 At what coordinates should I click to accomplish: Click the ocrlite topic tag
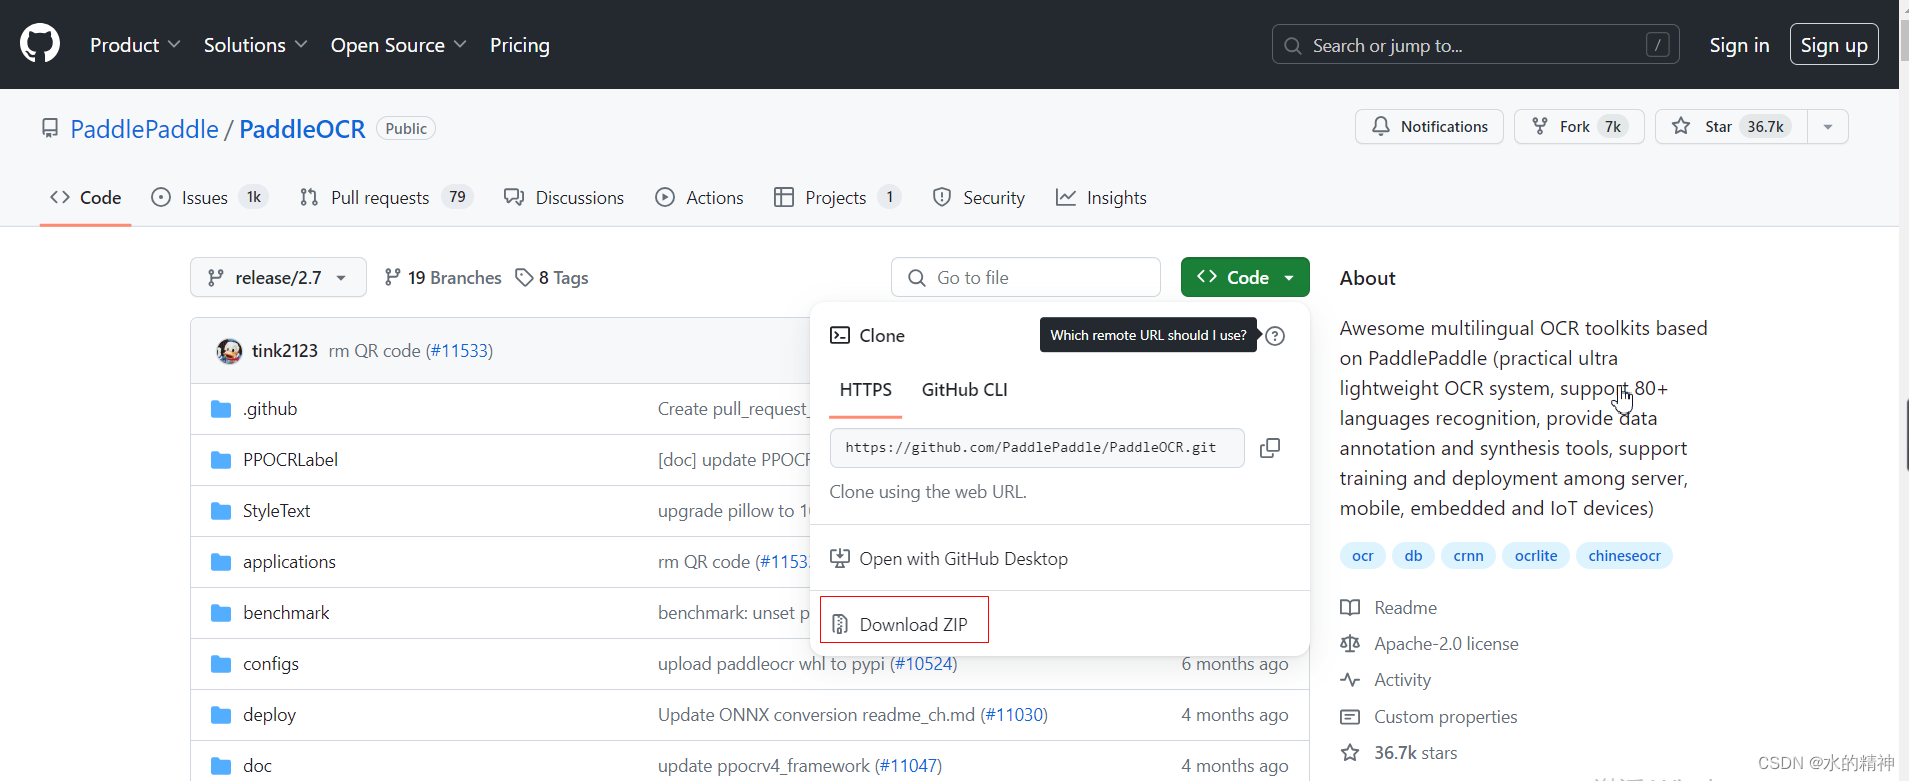point(1535,555)
